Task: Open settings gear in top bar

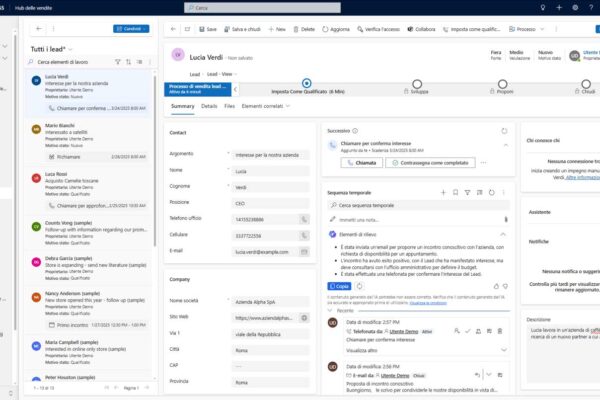Action: 575,7
